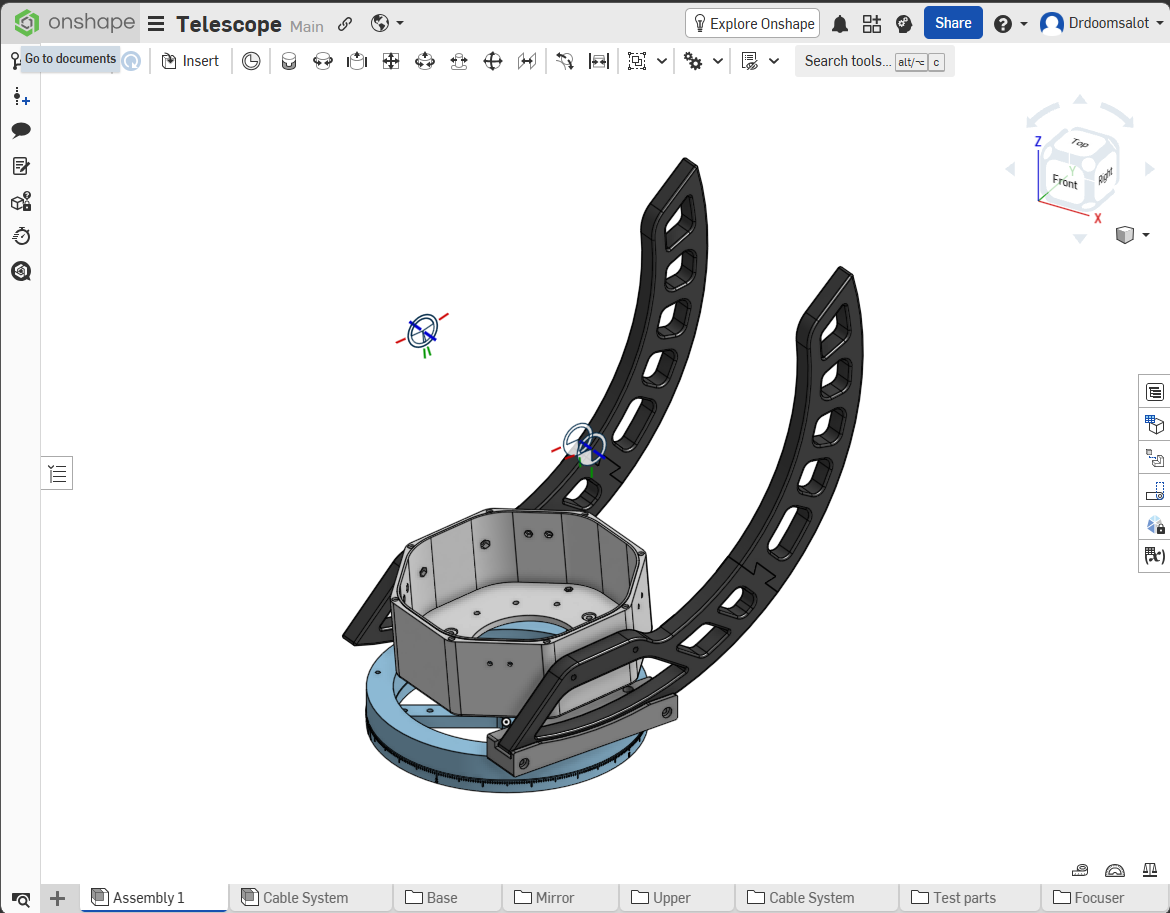Viewport: 1170px width, 913px height.
Task: Click the Group dashed-square tool icon
Action: [636, 61]
